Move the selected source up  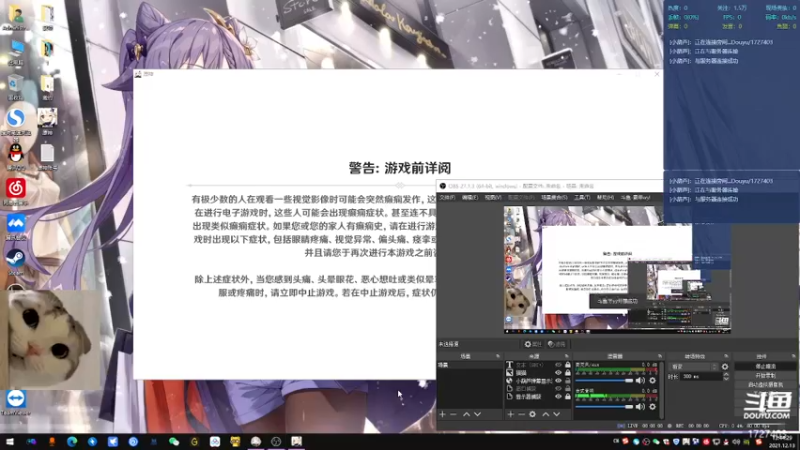point(545,414)
